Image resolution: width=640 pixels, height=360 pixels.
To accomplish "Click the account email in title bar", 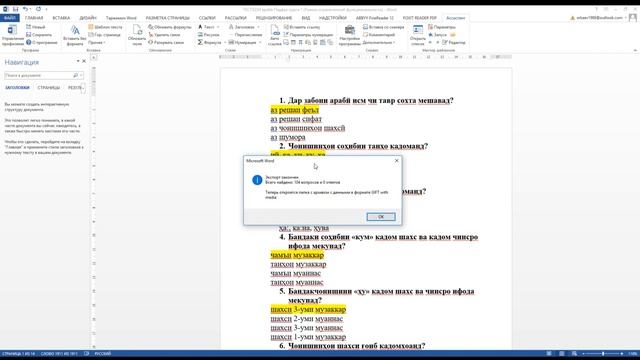I will click(599, 18).
